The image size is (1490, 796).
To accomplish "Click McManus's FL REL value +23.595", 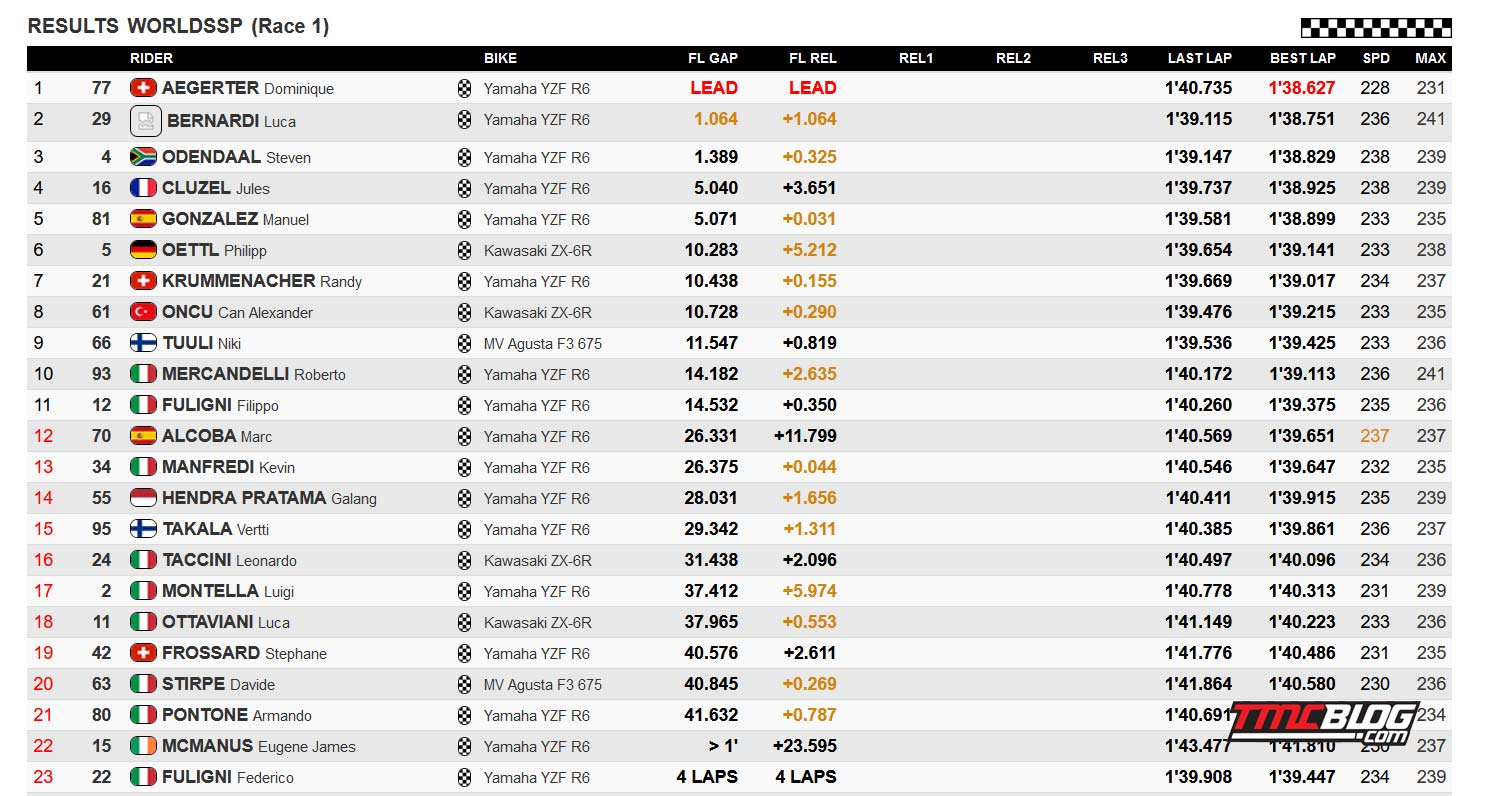I will (805, 746).
